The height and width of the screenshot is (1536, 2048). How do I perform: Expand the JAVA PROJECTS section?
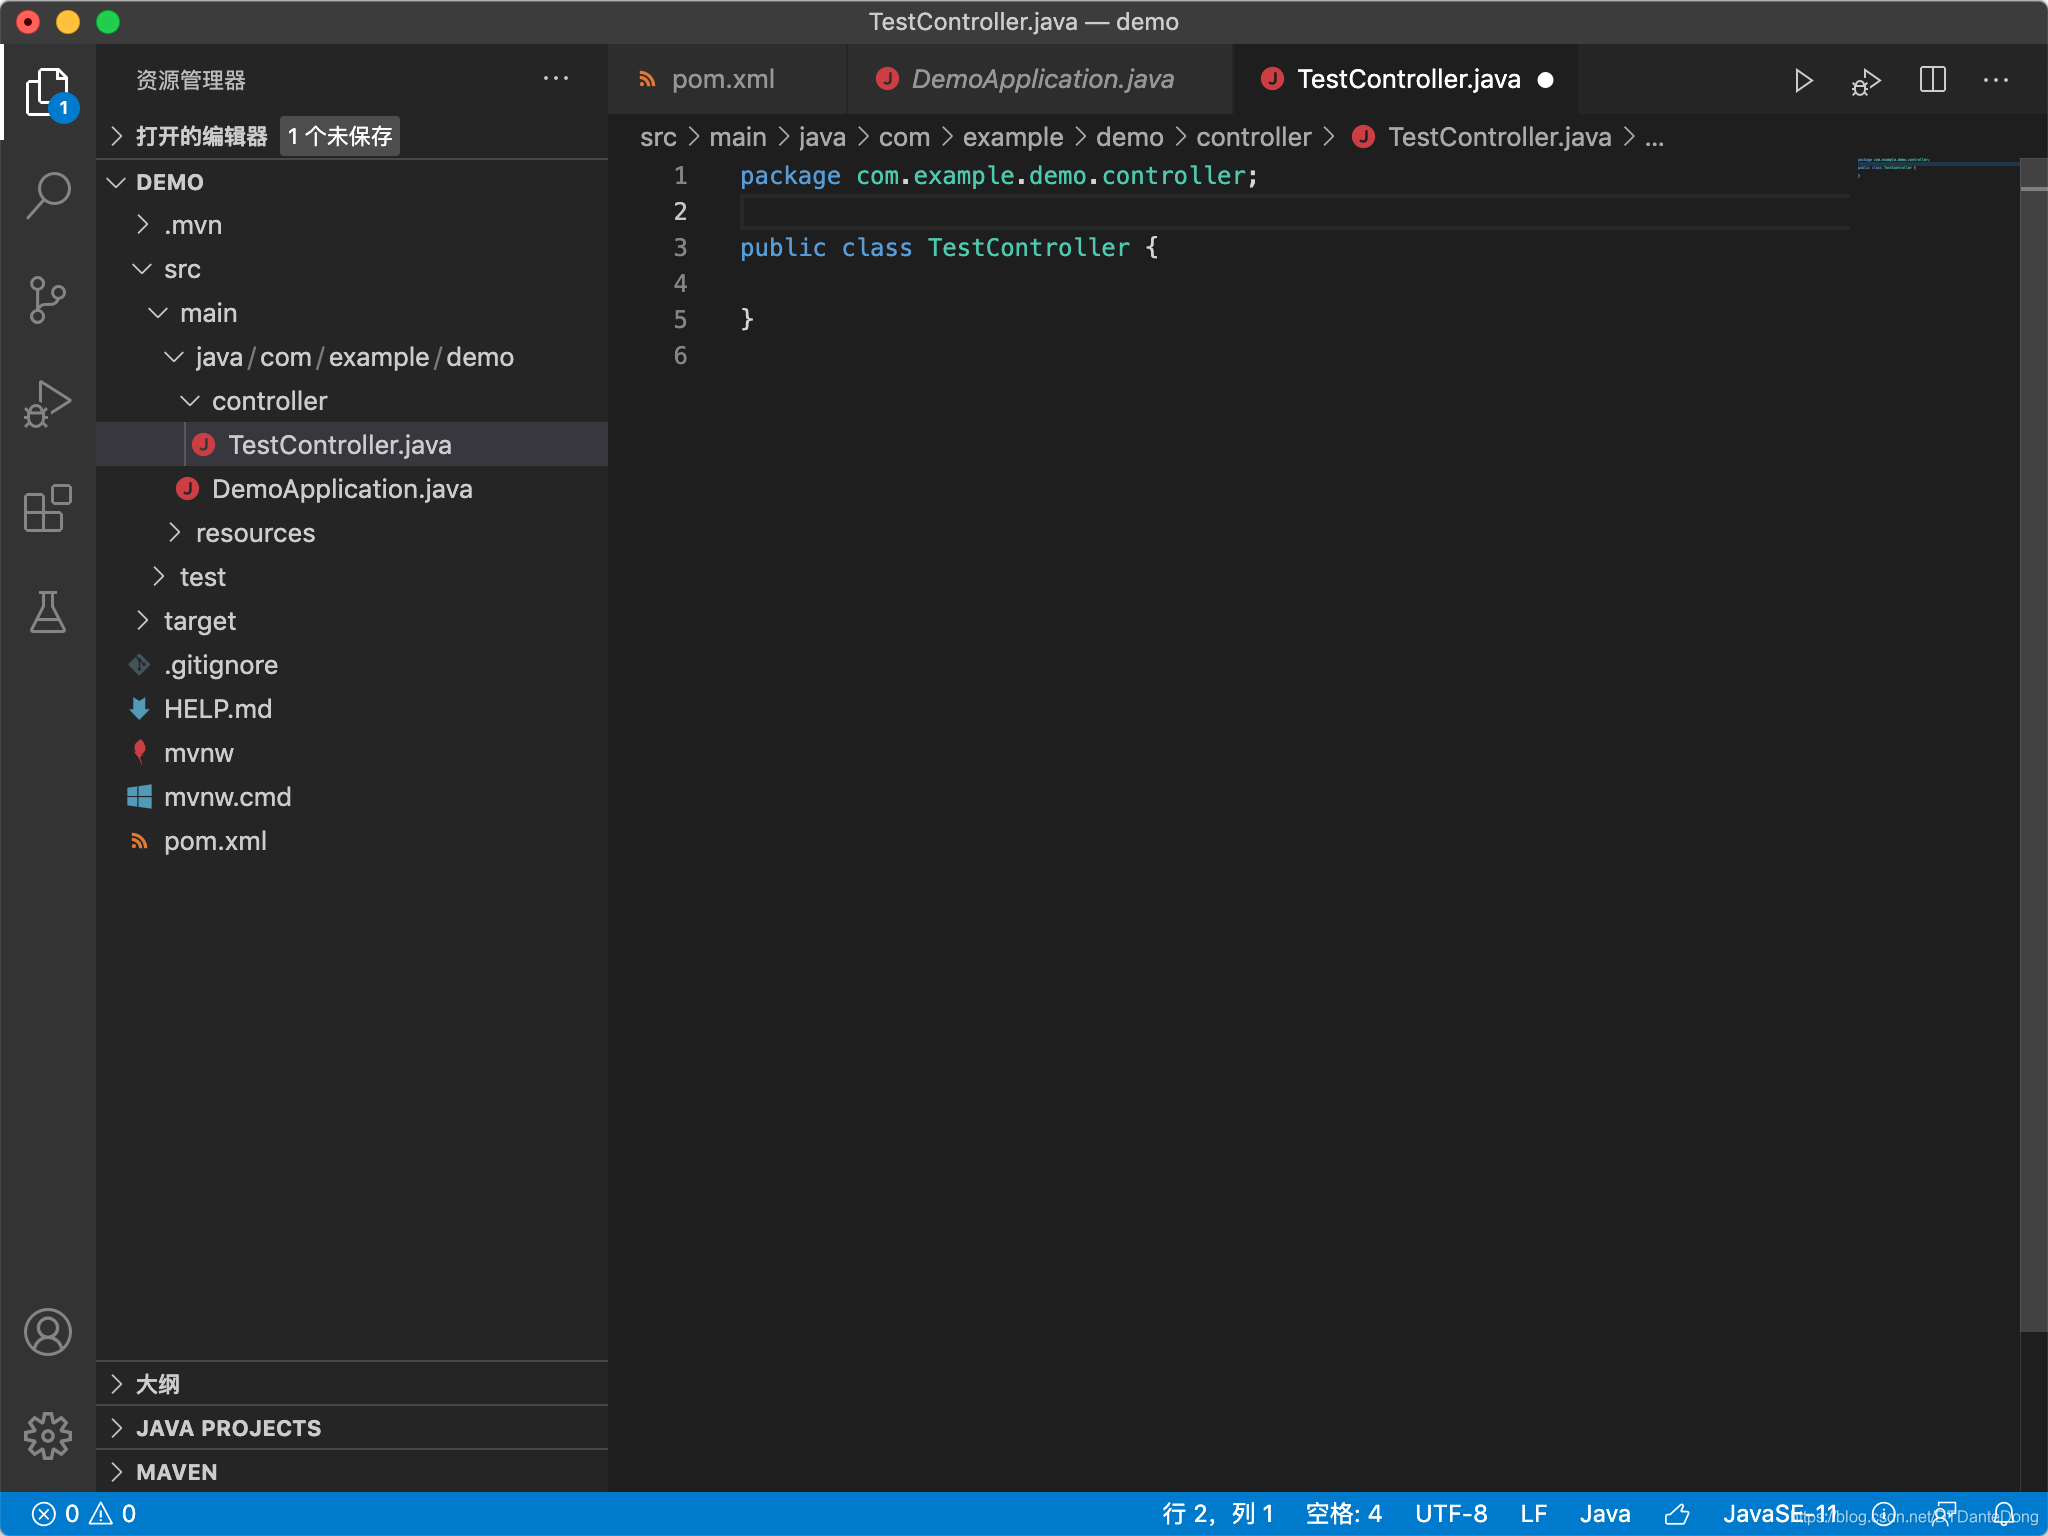[352, 1428]
